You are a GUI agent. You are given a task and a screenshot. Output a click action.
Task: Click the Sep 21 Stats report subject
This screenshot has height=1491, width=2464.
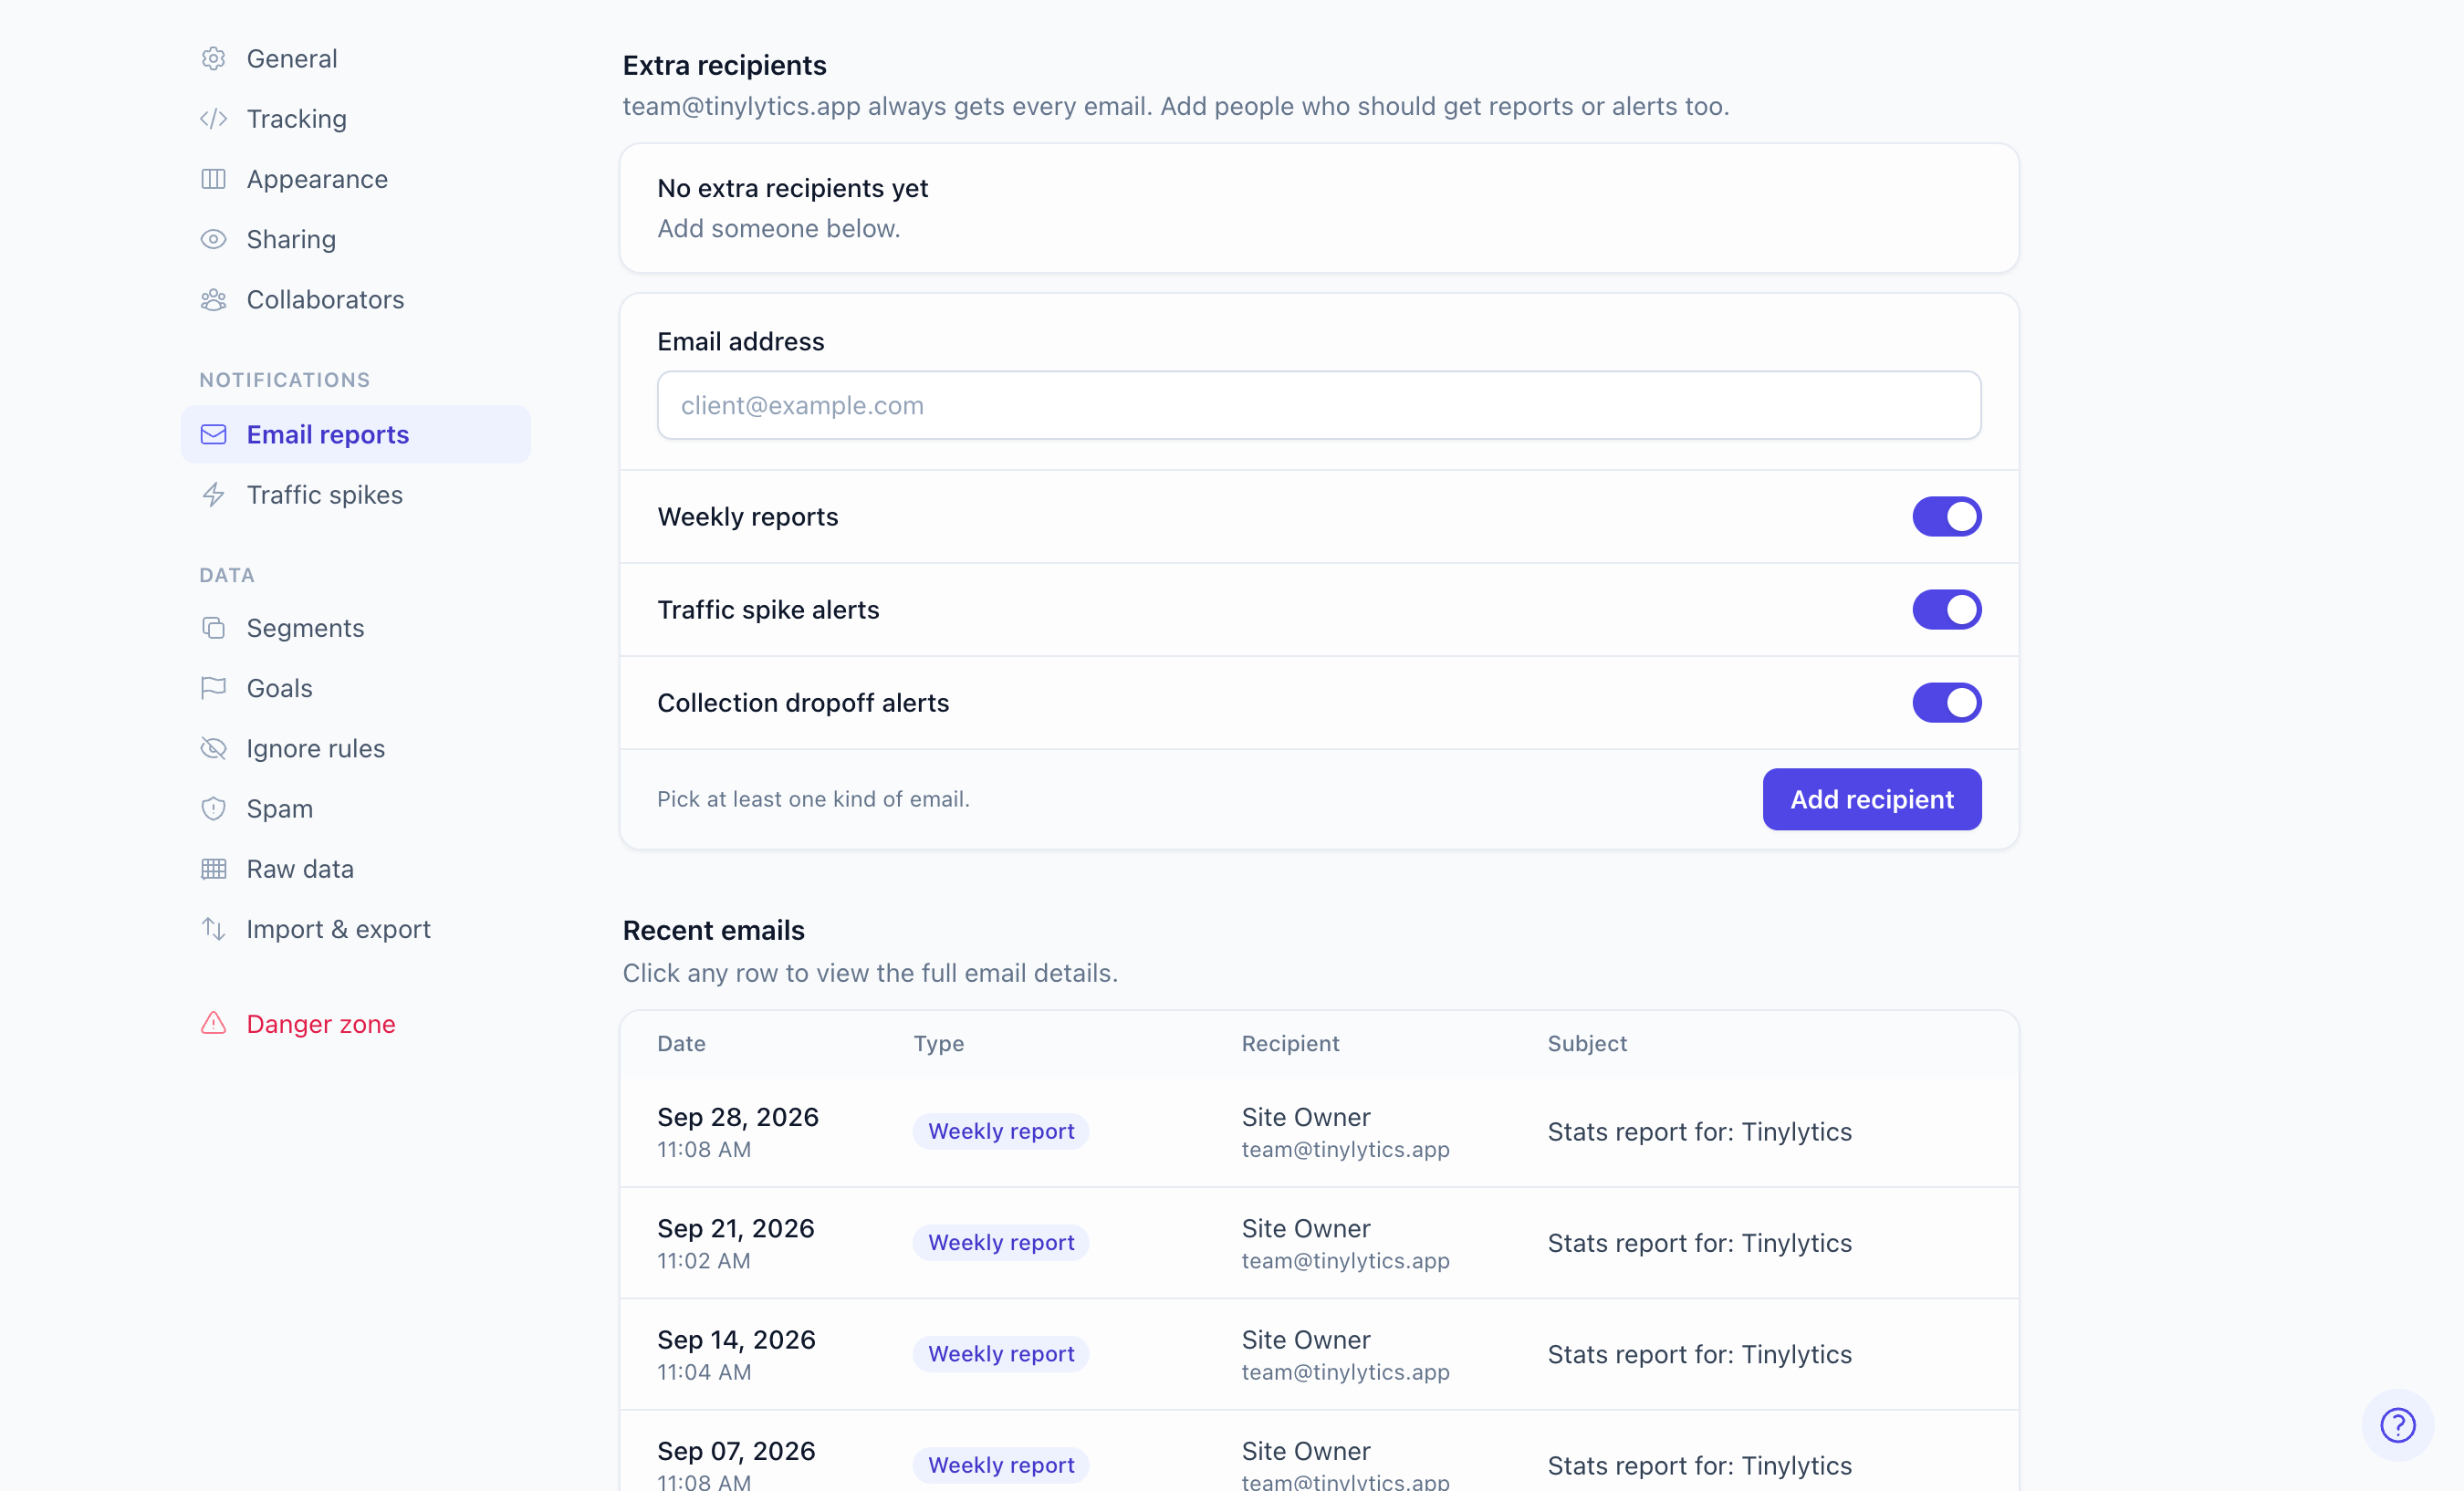1699,1243
